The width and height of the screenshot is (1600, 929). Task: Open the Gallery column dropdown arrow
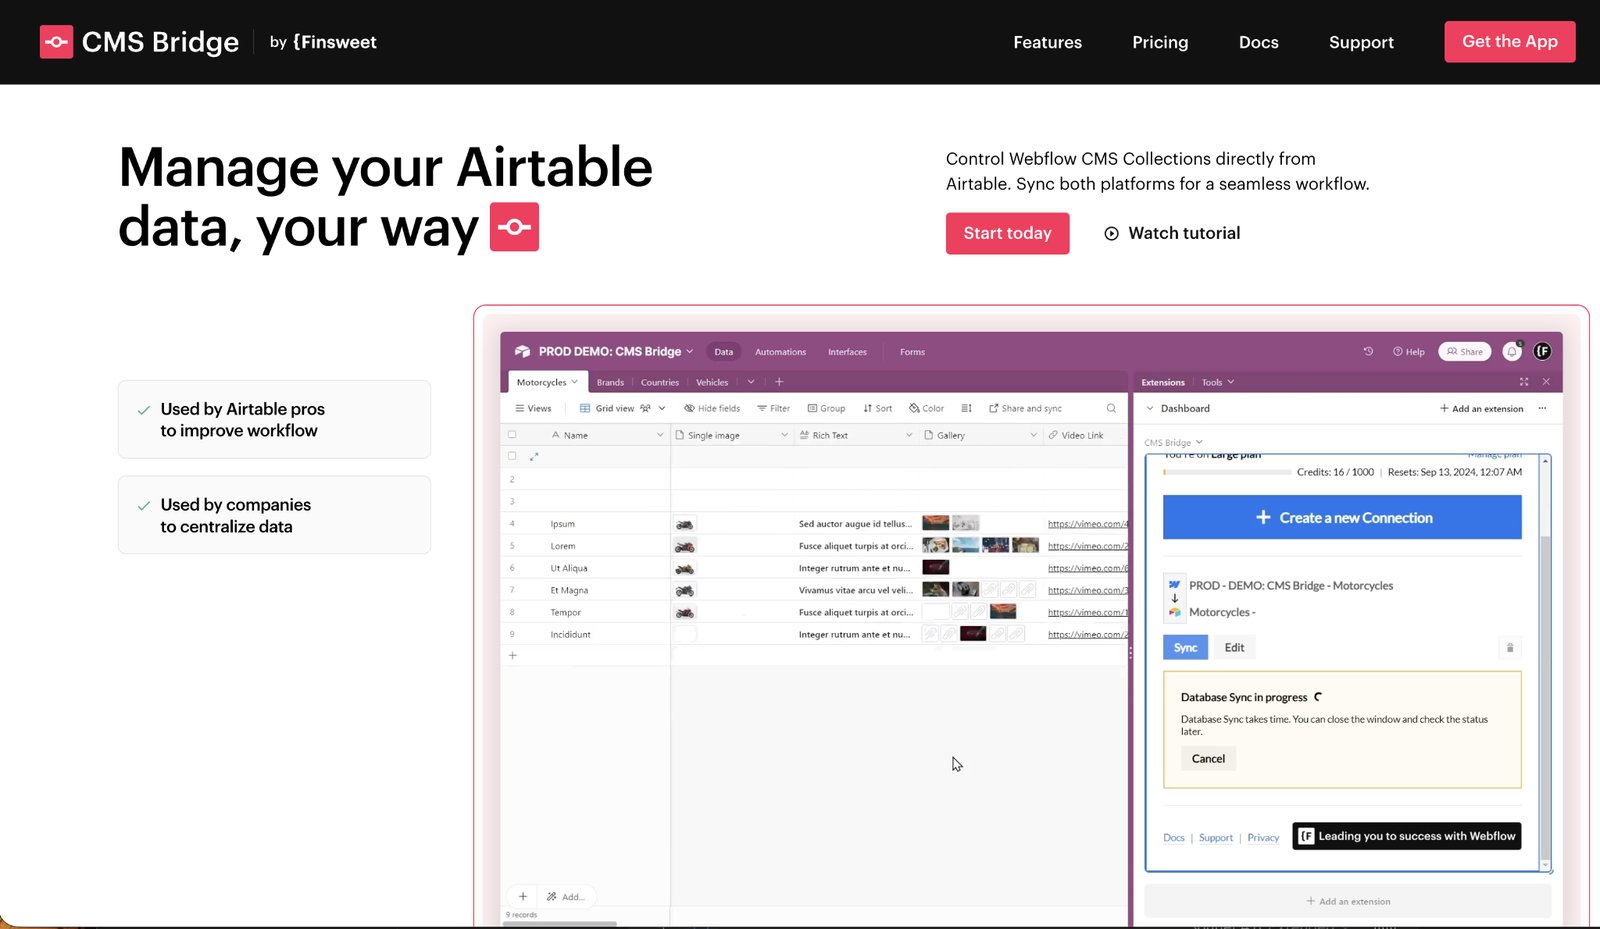(1033, 435)
